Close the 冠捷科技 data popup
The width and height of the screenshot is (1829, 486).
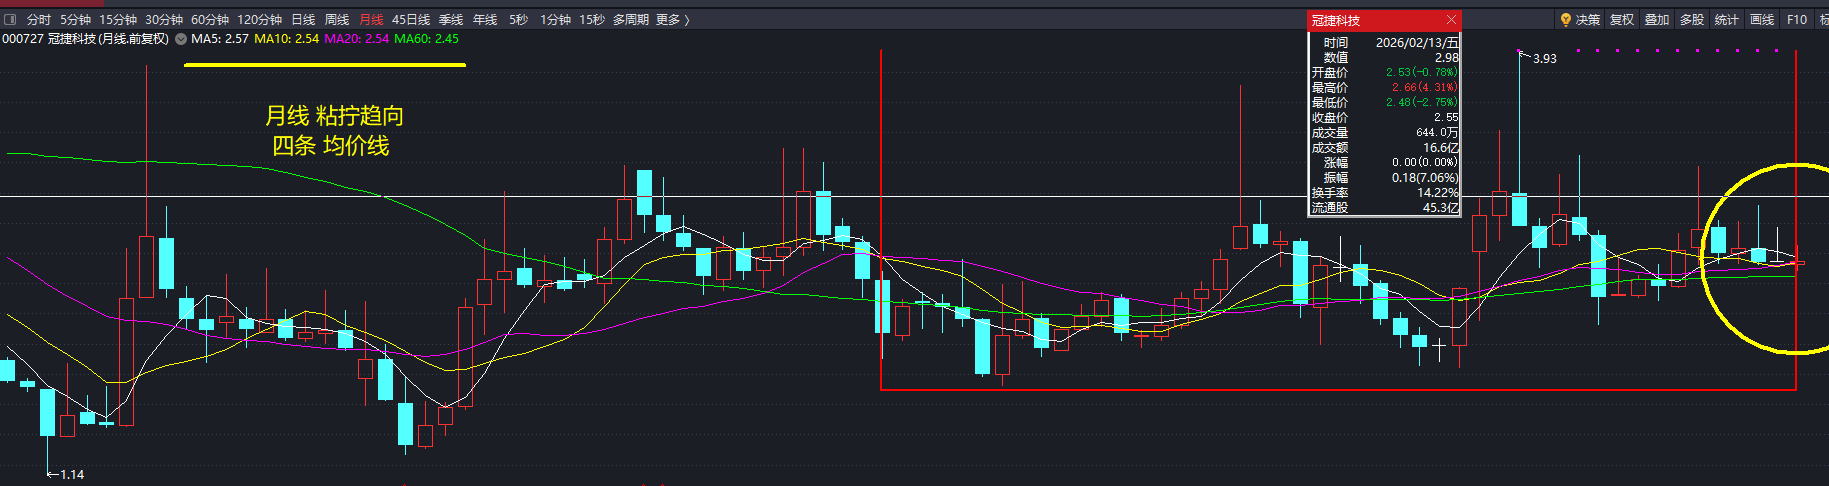tap(1452, 20)
